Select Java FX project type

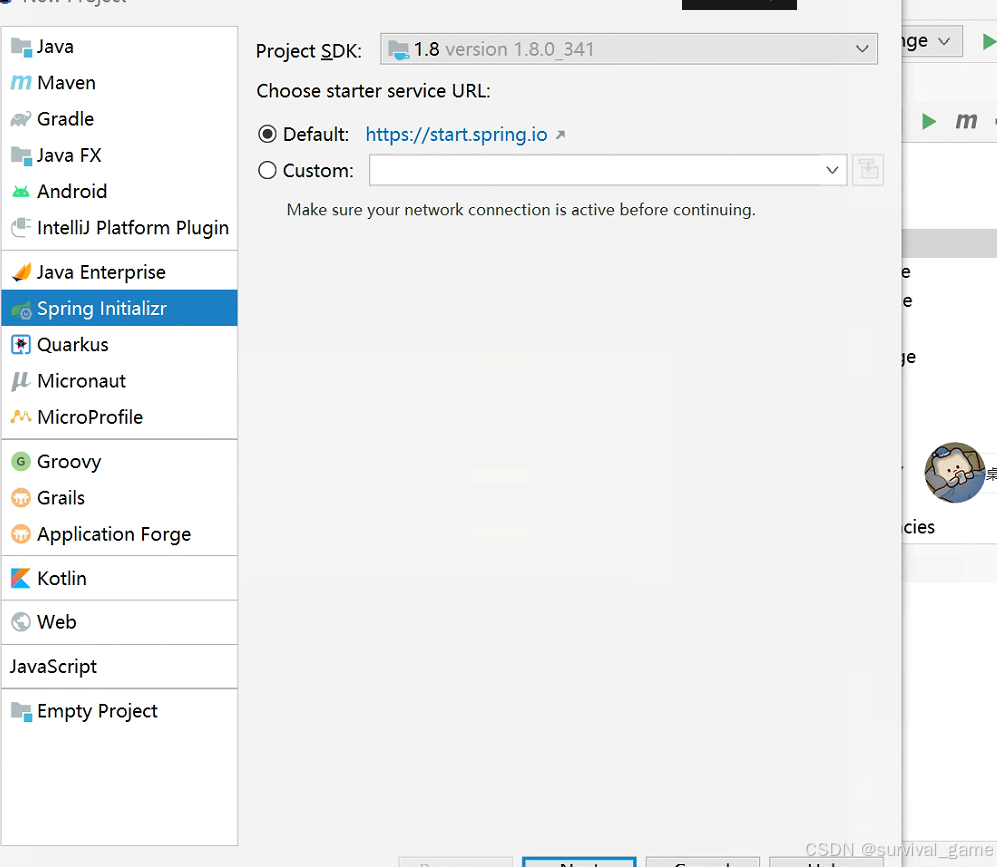tap(120, 156)
